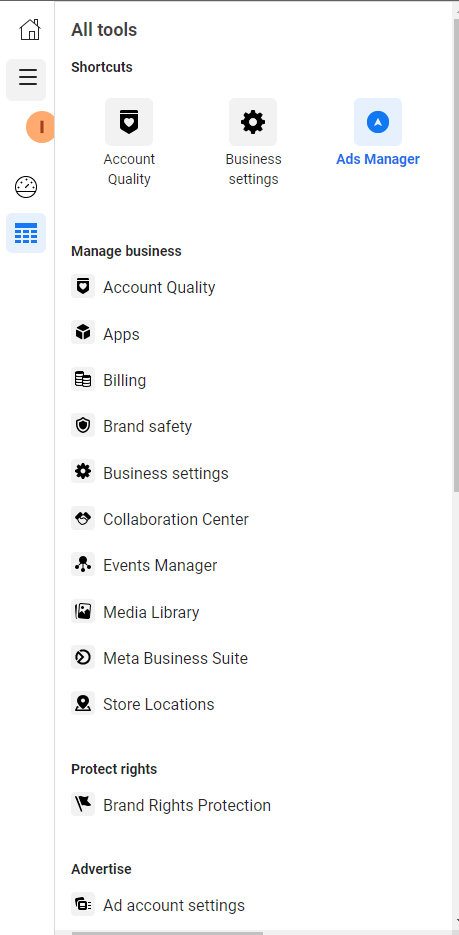Screen dimensions: 459x935
Task: Select the campaigns table grid icon
Action: coord(26,233)
